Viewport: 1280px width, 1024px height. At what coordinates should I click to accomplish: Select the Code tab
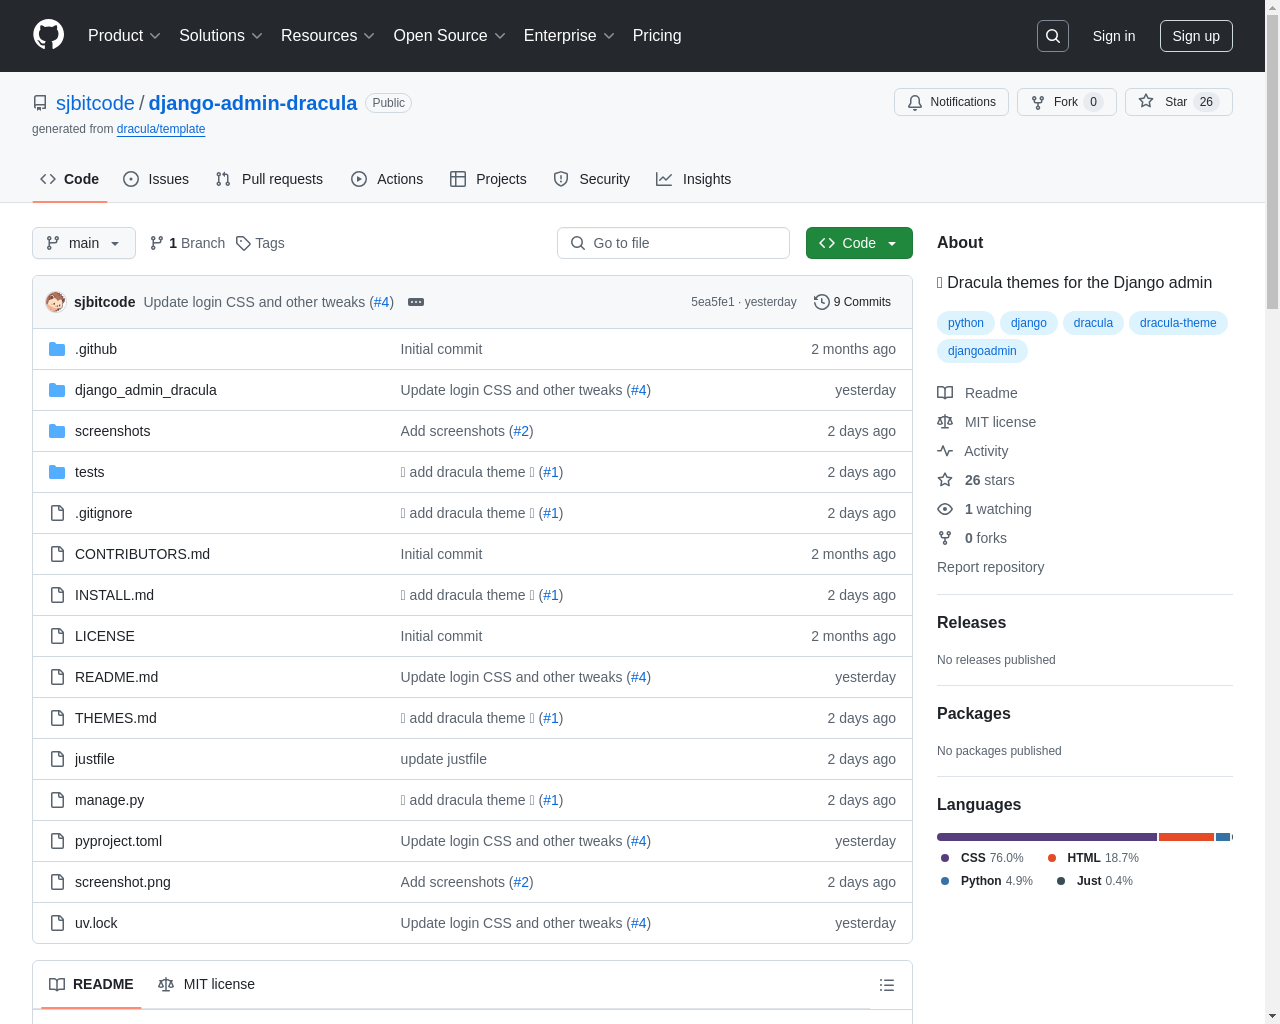point(69,179)
